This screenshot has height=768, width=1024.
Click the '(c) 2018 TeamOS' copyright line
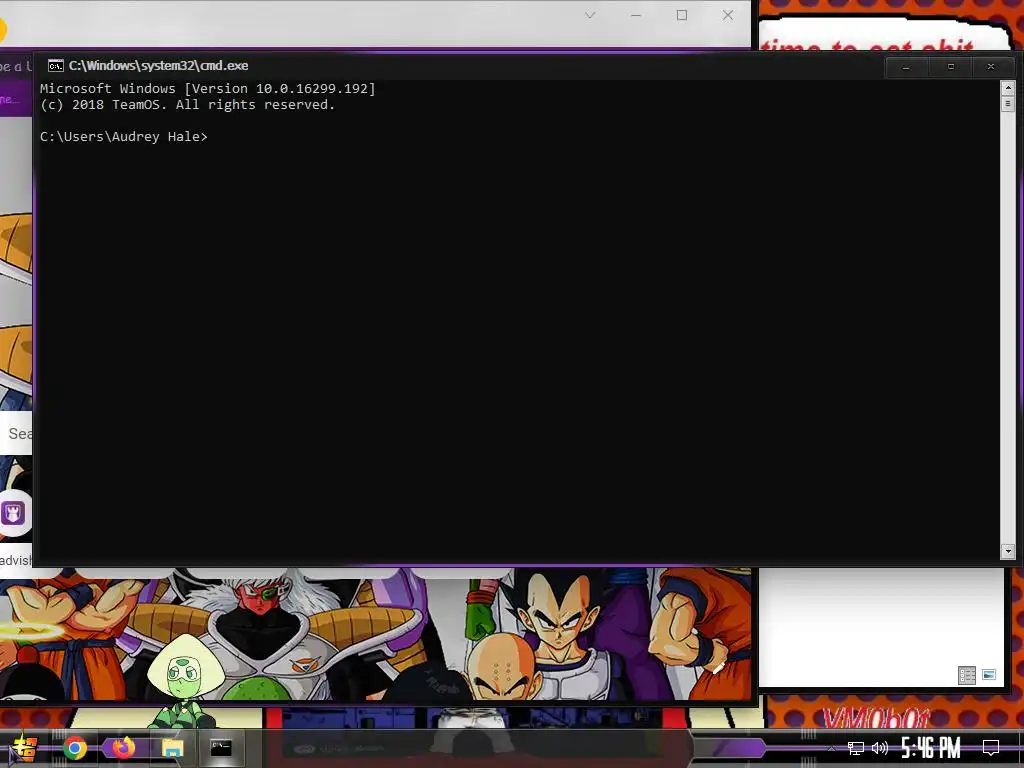187,104
